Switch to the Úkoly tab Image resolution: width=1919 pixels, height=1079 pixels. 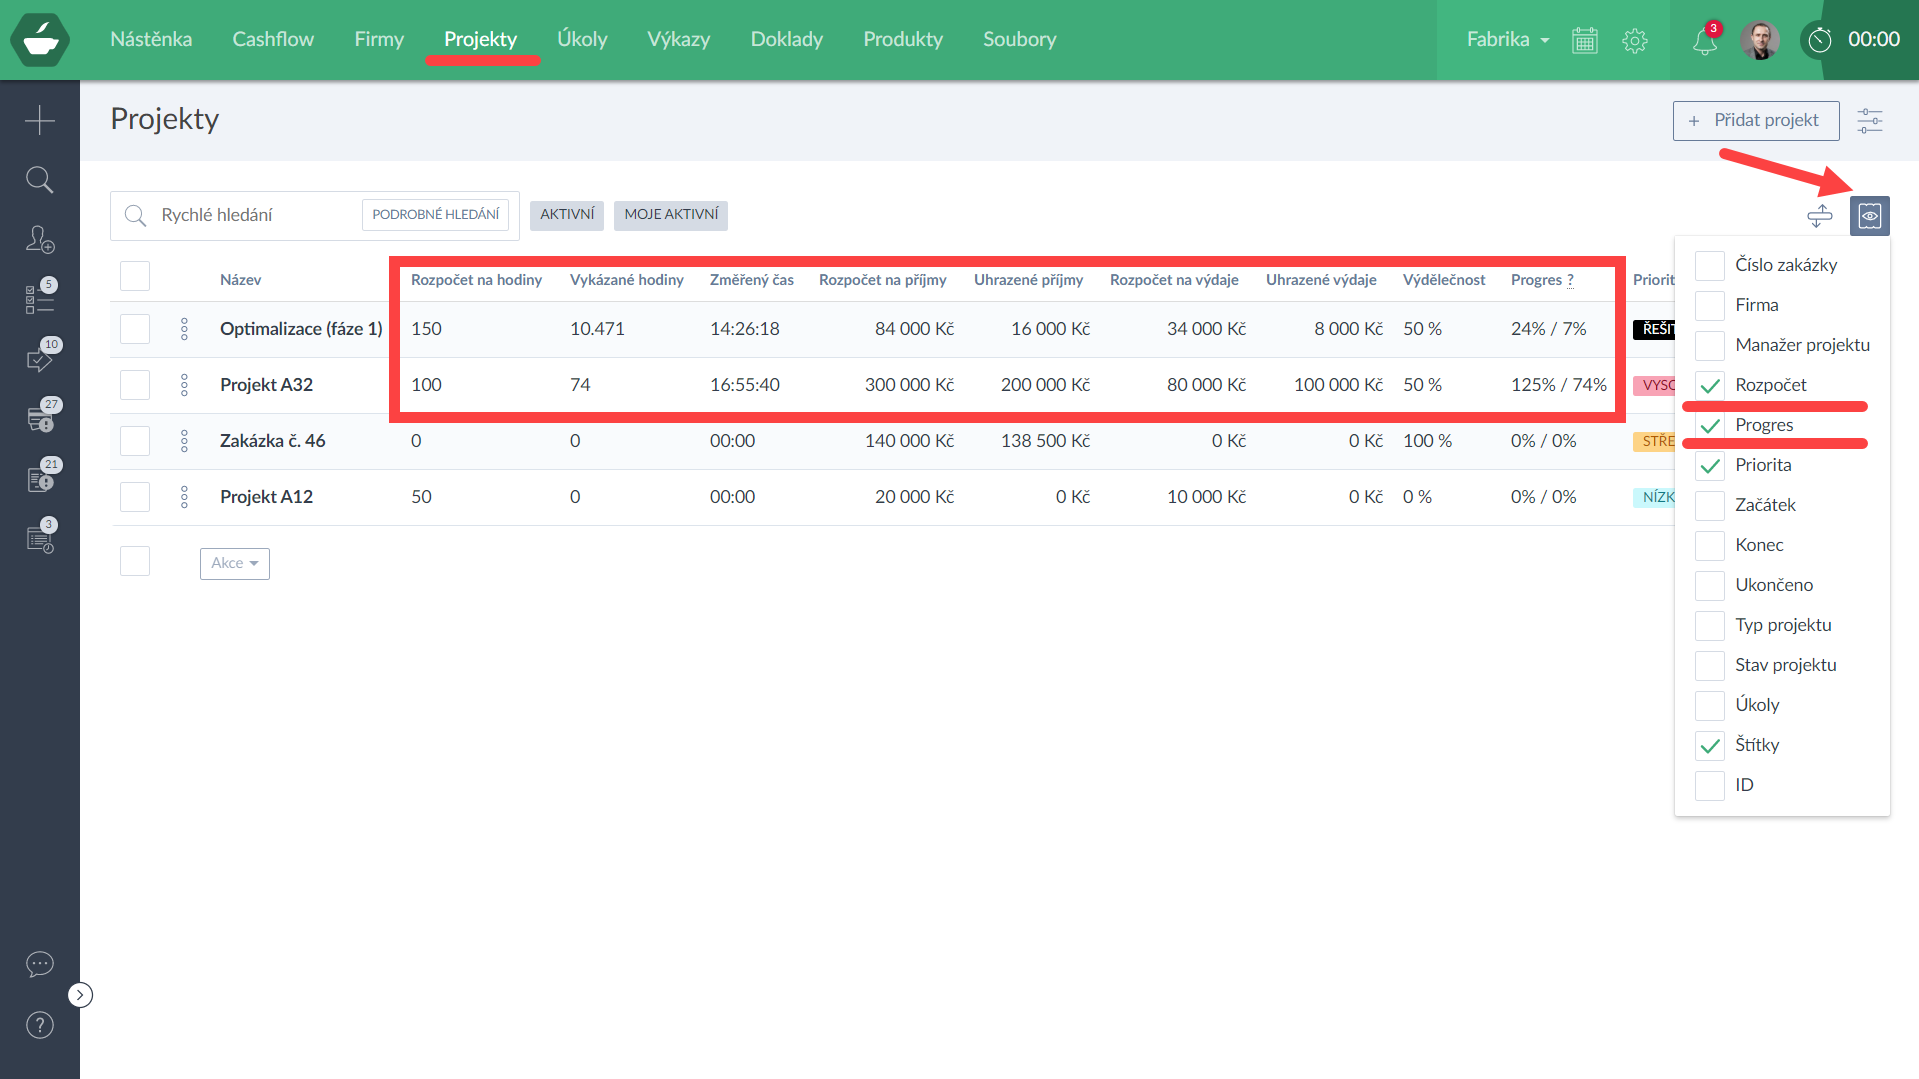[582, 39]
